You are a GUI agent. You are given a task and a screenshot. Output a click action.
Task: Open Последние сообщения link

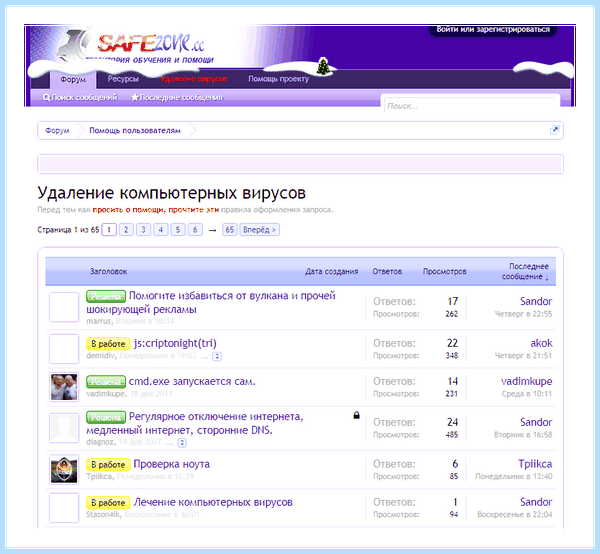point(181,98)
